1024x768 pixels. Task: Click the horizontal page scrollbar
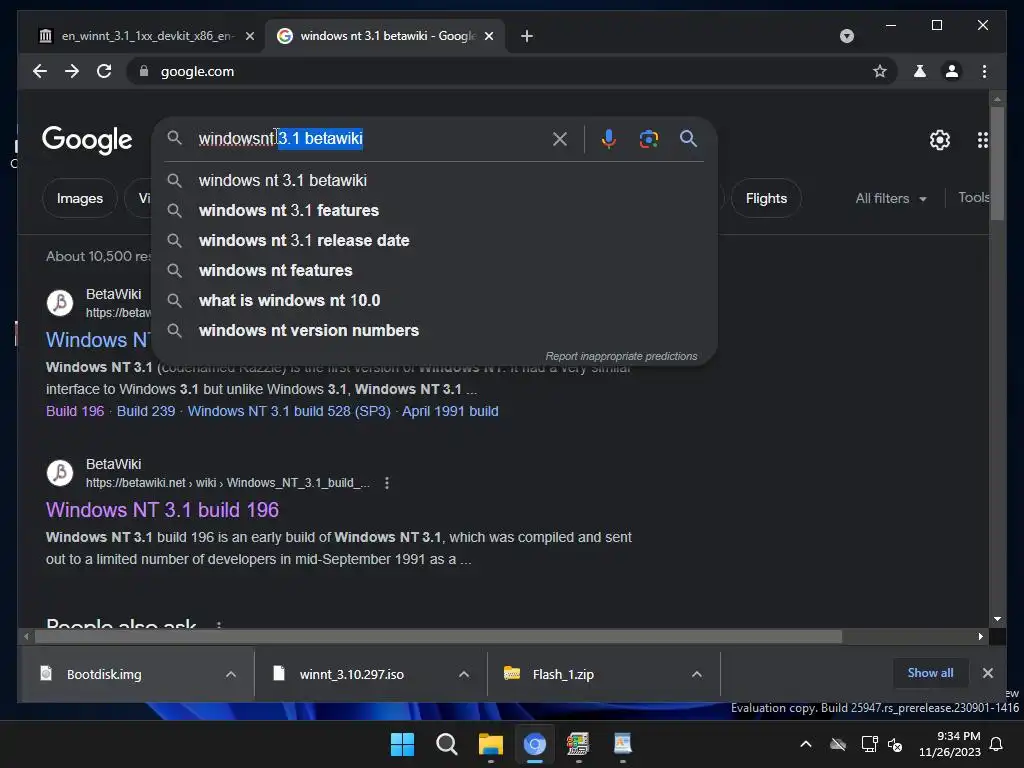(438, 636)
